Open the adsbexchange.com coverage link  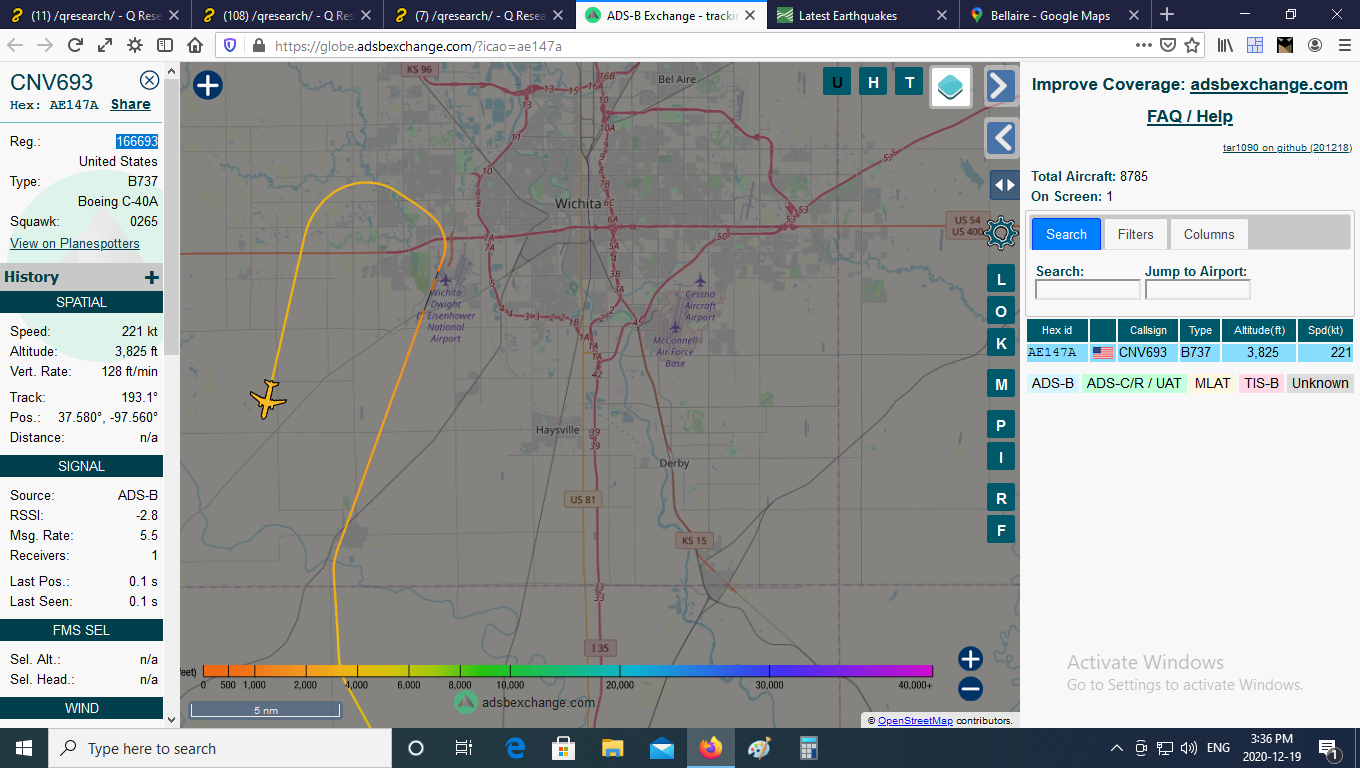tap(1268, 85)
